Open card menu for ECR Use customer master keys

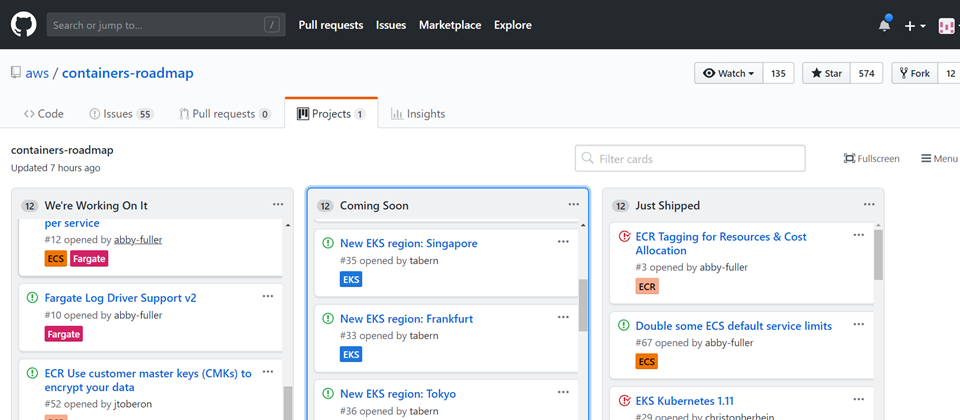coord(268,372)
